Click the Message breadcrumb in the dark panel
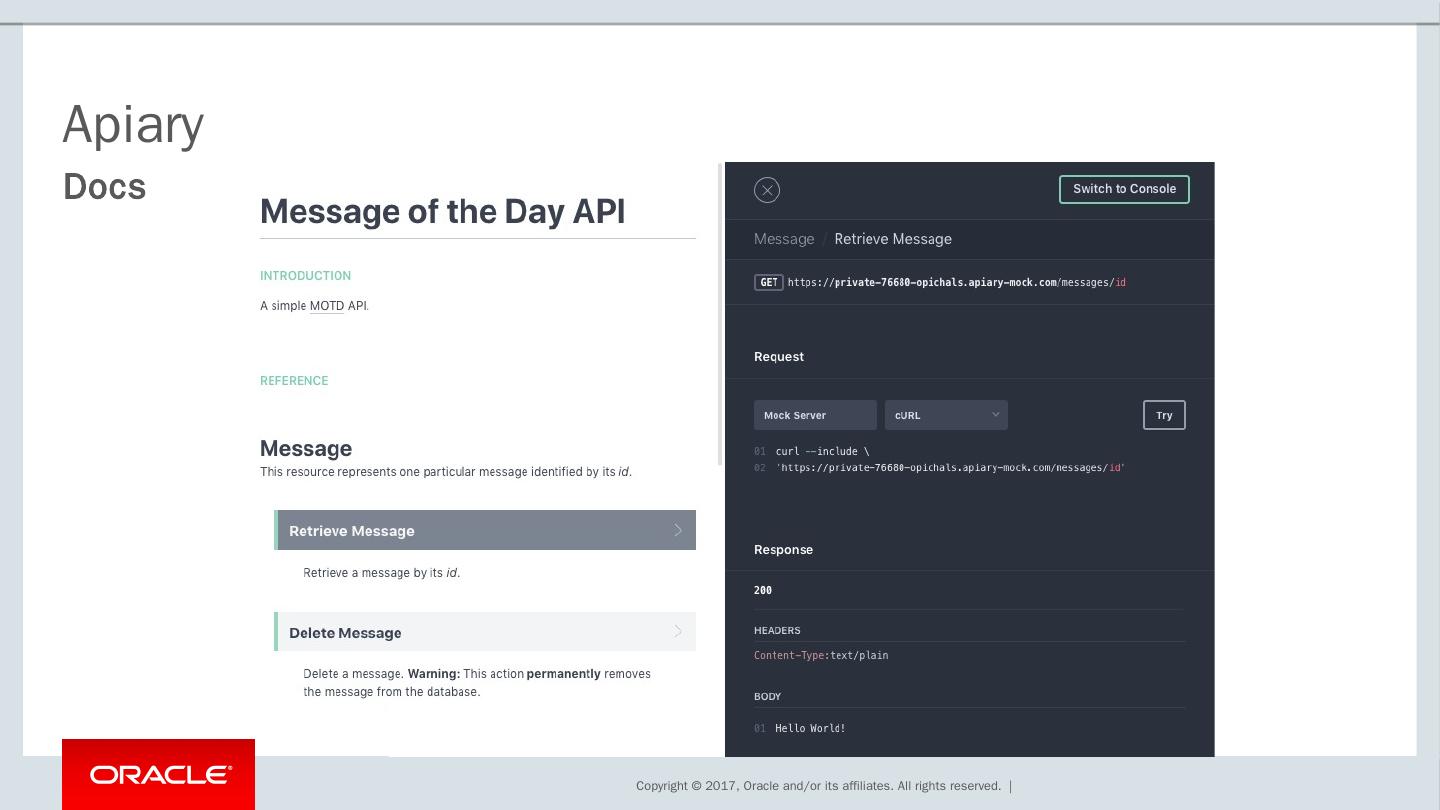Image resolution: width=1440 pixels, height=810 pixels. [784, 239]
